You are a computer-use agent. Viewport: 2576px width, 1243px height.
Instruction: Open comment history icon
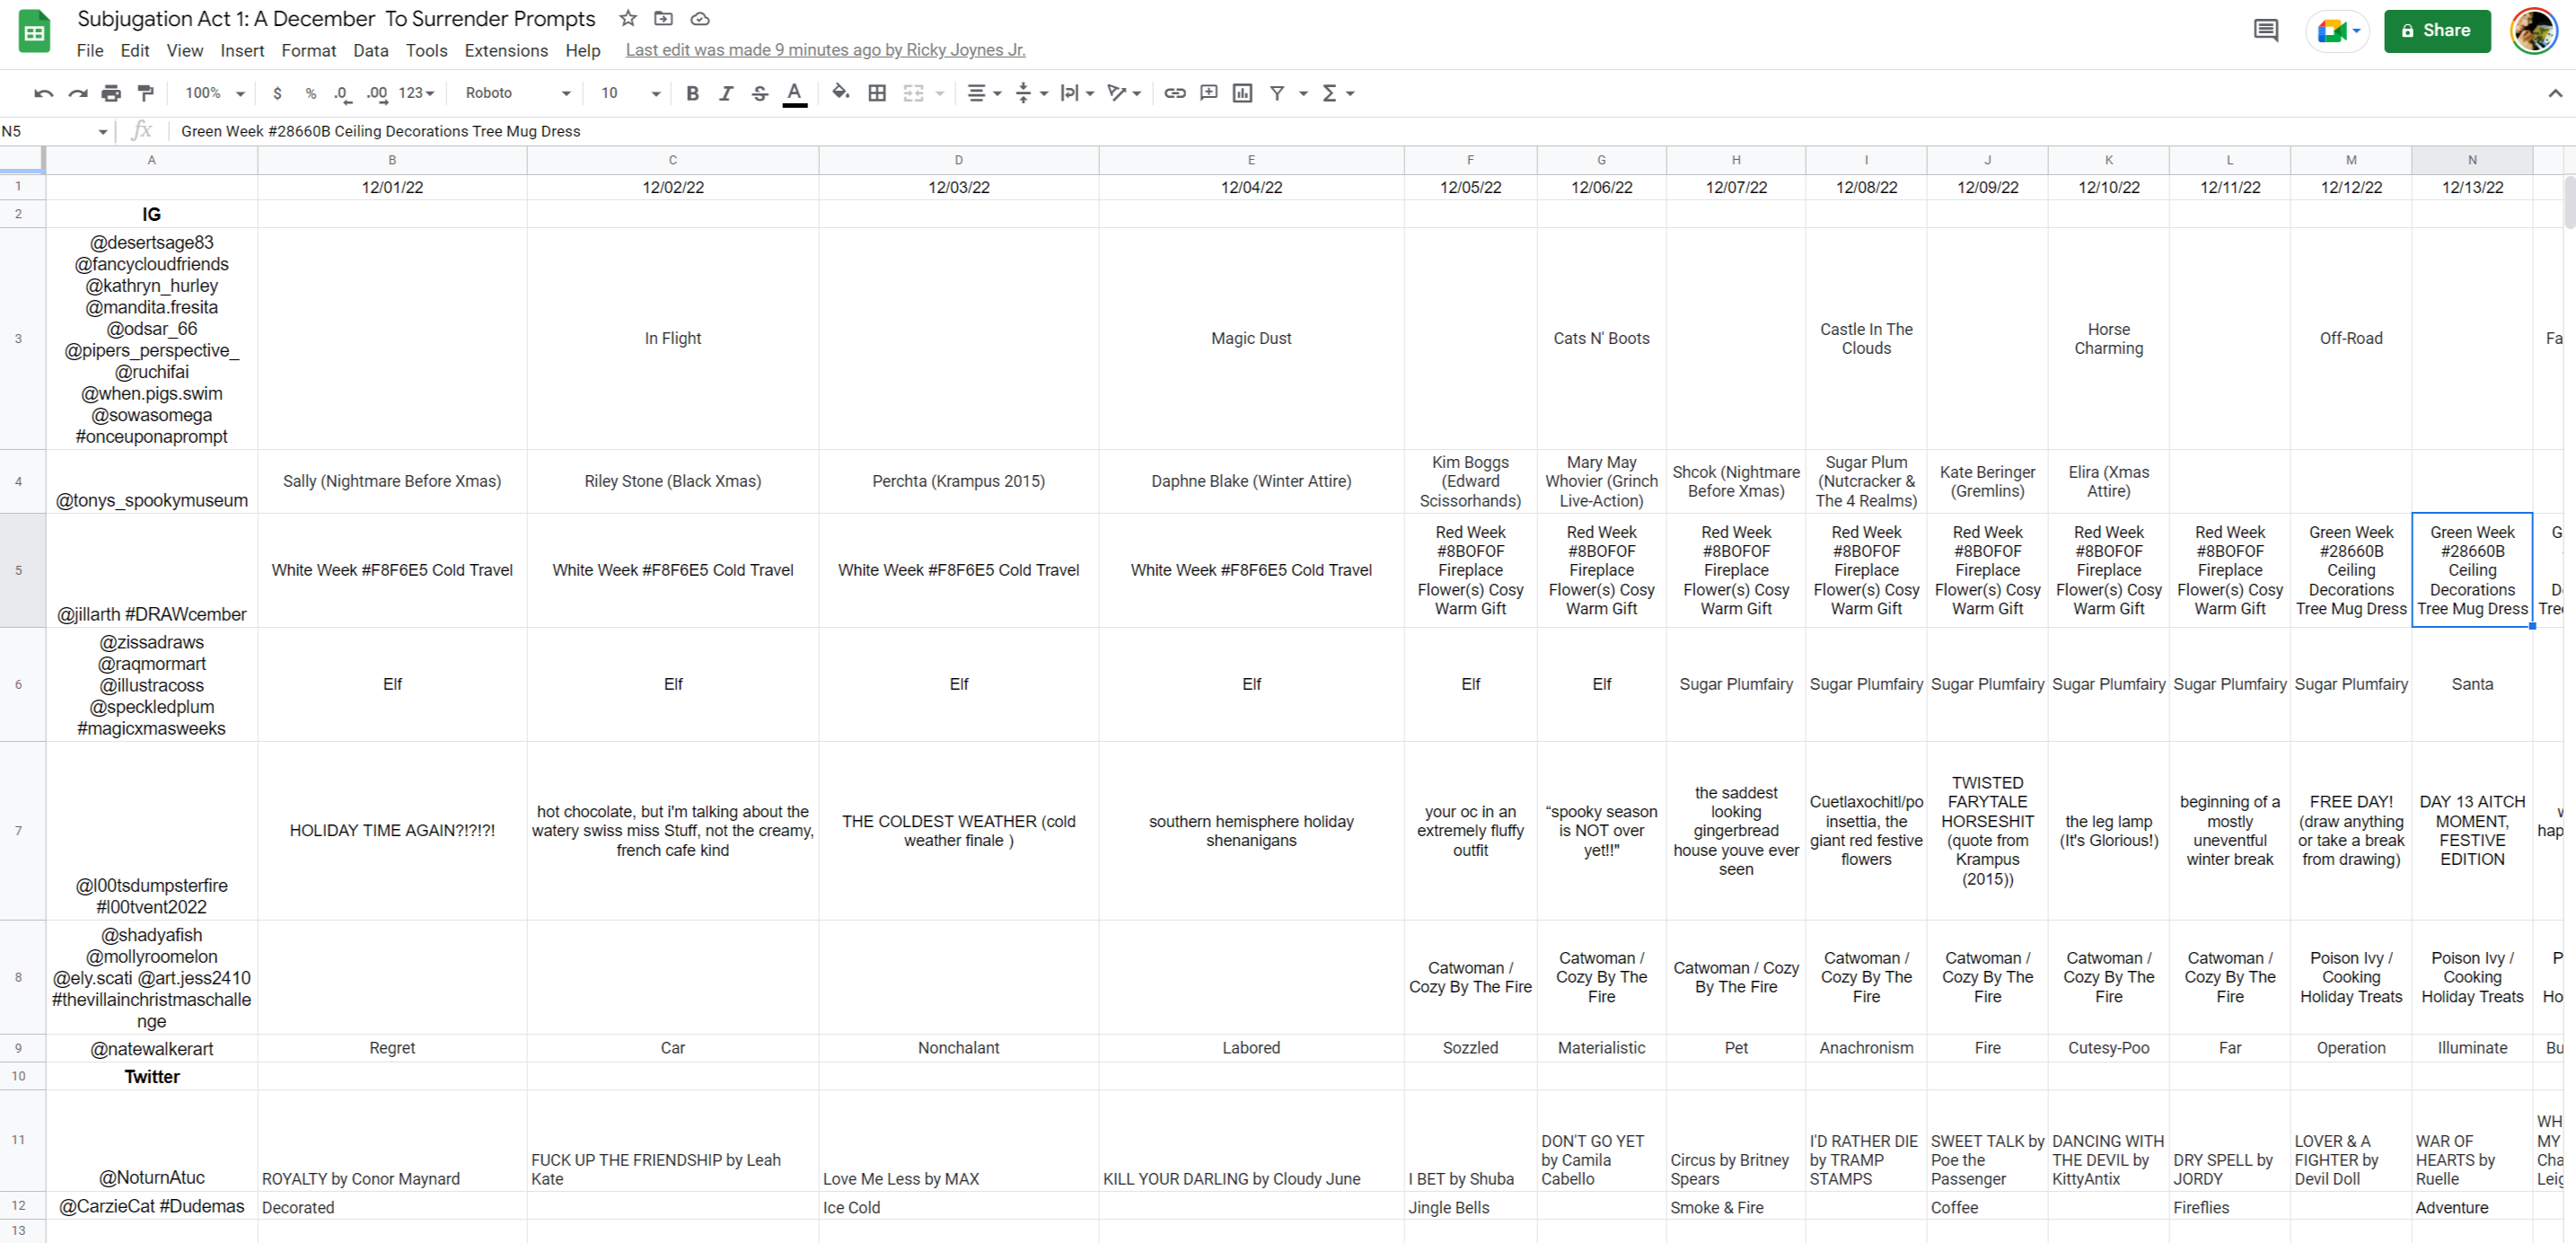point(2265,30)
